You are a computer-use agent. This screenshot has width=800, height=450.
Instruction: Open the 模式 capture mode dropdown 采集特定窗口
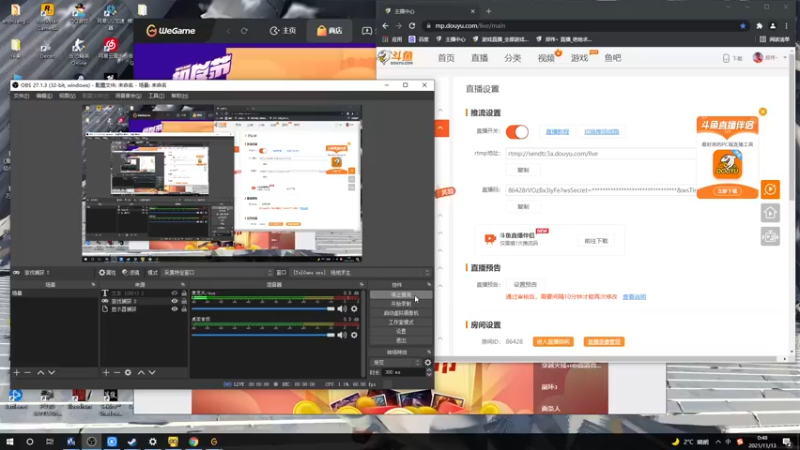click(x=218, y=272)
